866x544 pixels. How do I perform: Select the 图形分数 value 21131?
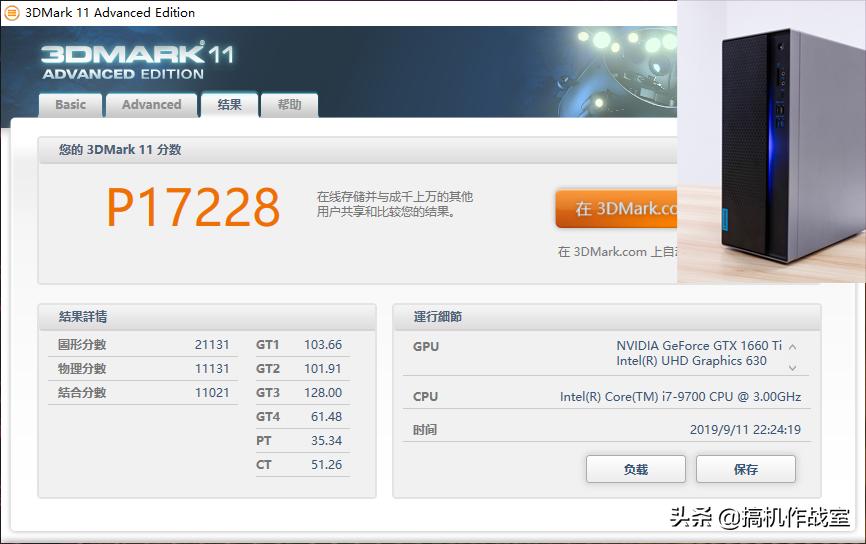tap(212, 345)
